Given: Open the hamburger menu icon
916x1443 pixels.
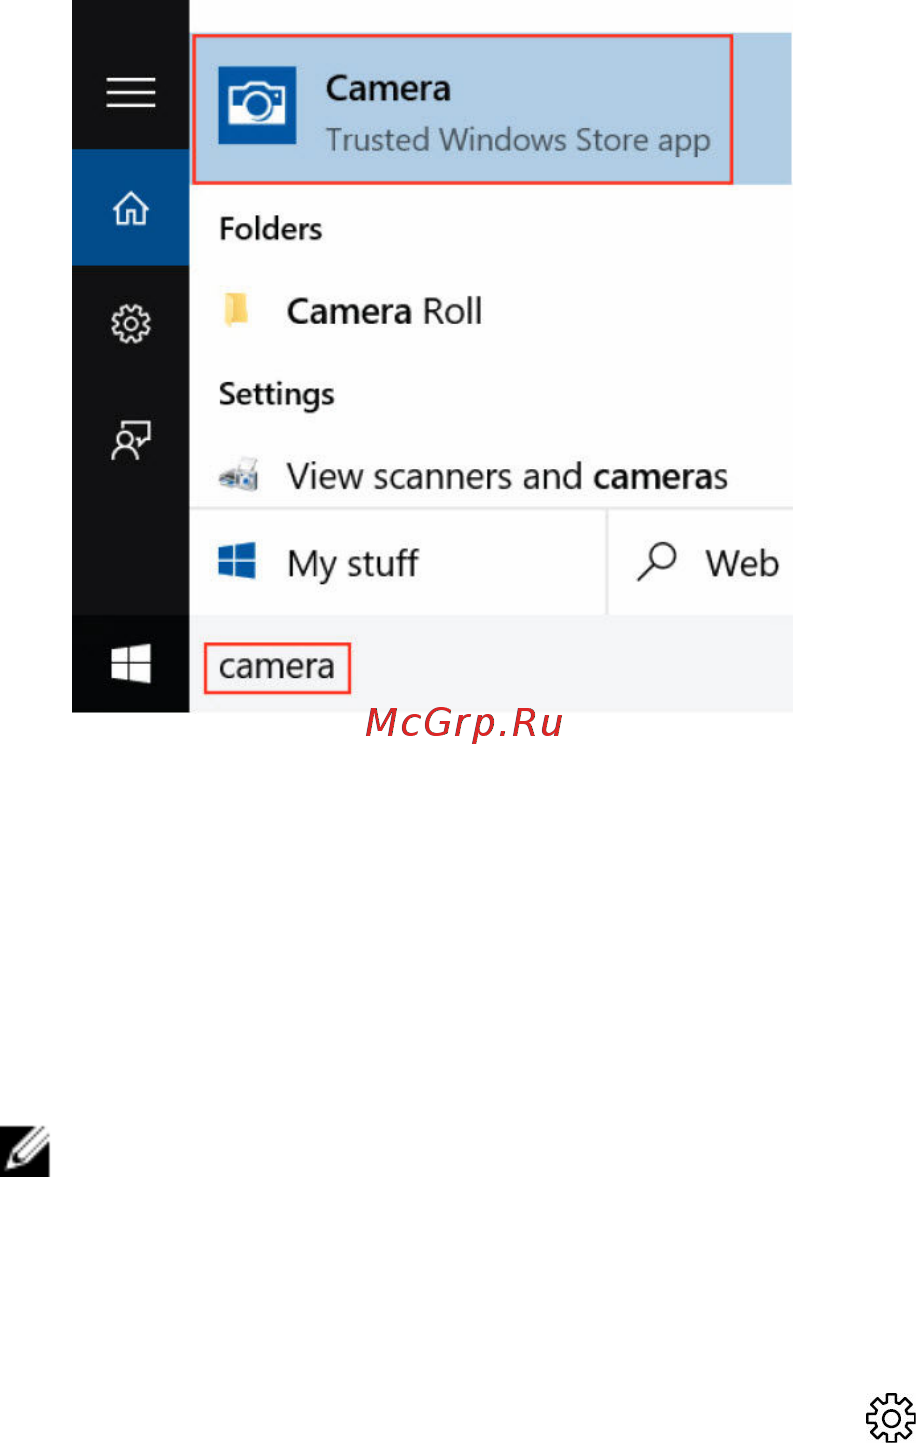Looking at the screenshot, I should [131, 93].
